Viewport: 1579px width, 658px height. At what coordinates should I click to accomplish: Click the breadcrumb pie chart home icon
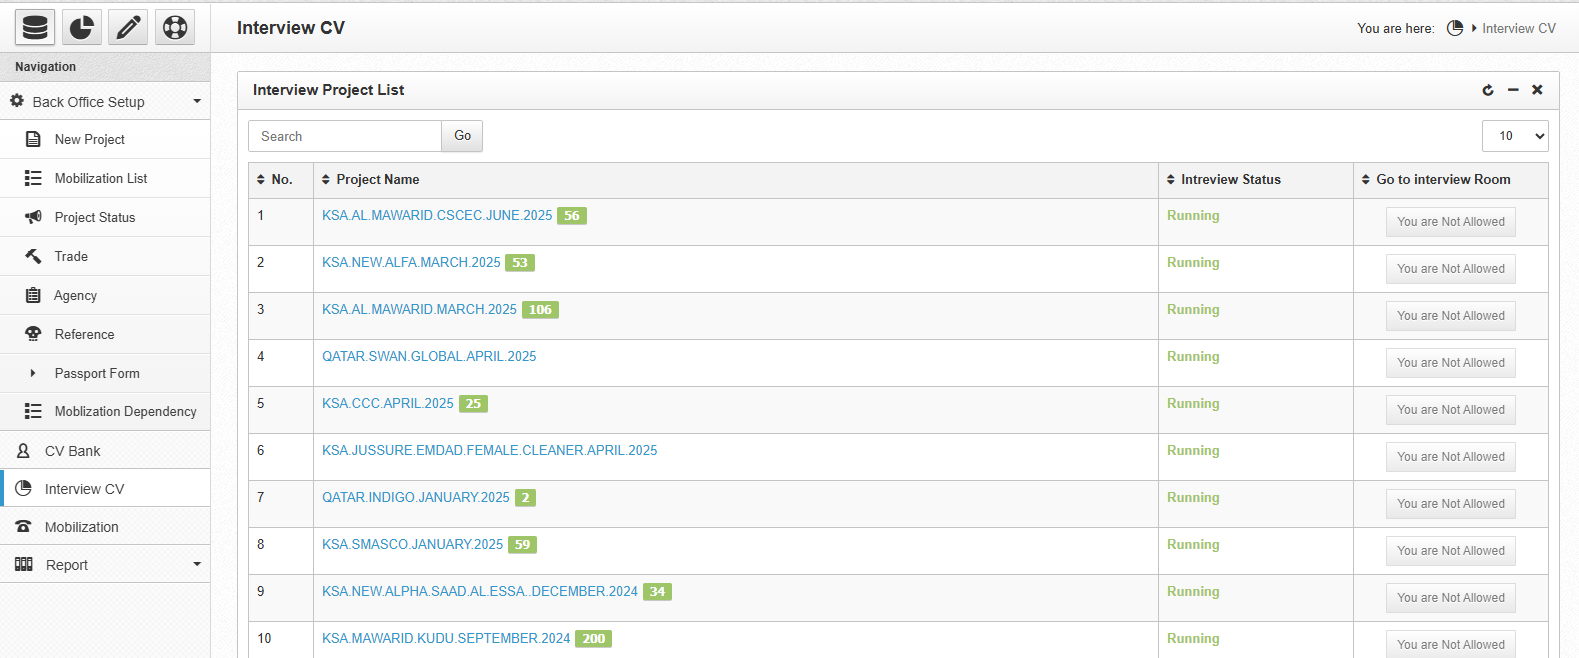point(1455,28)
